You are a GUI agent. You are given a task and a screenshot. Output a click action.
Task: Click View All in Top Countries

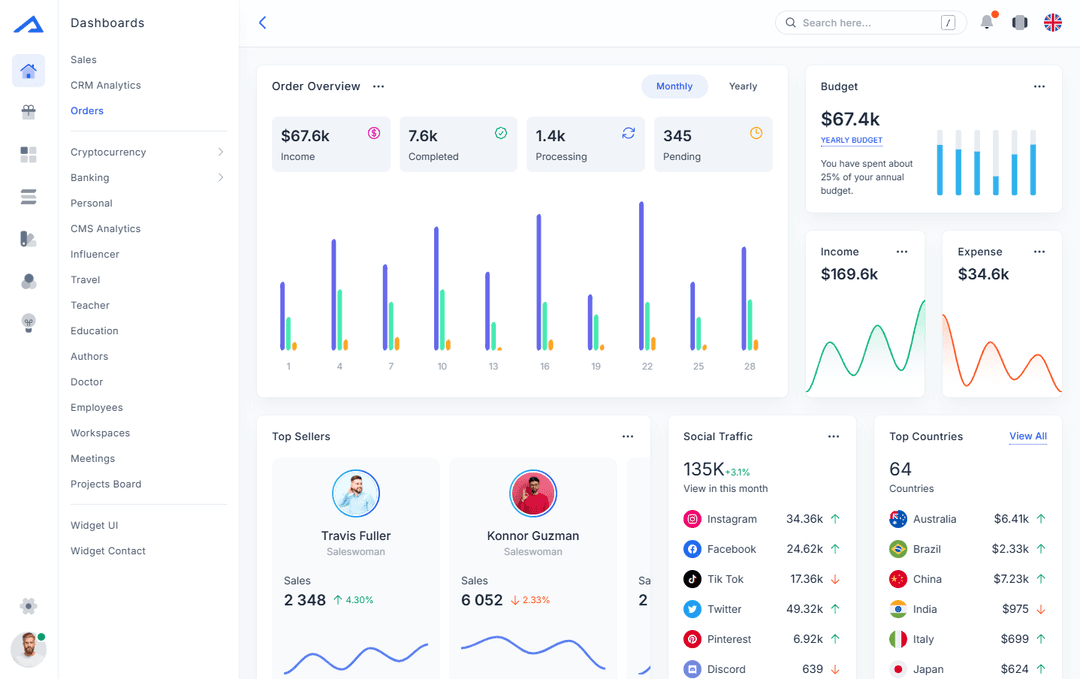point(1028,436)
